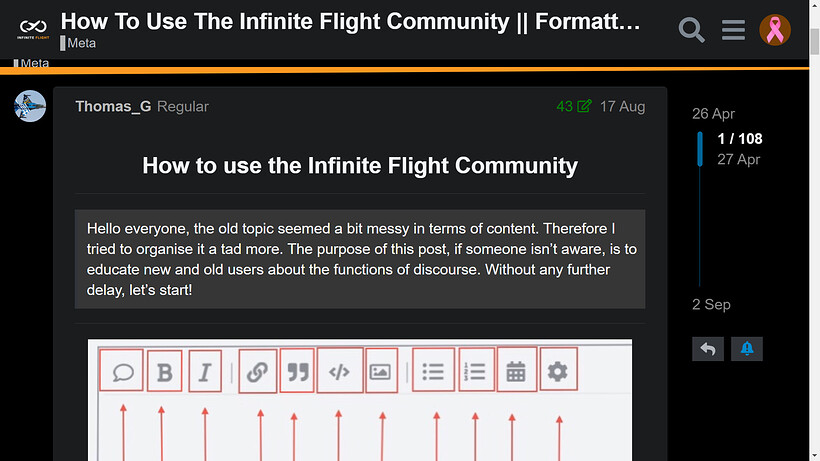Open the Thomas_G username link
Viewport: 820px width, 461px height.
click(113, 107)
